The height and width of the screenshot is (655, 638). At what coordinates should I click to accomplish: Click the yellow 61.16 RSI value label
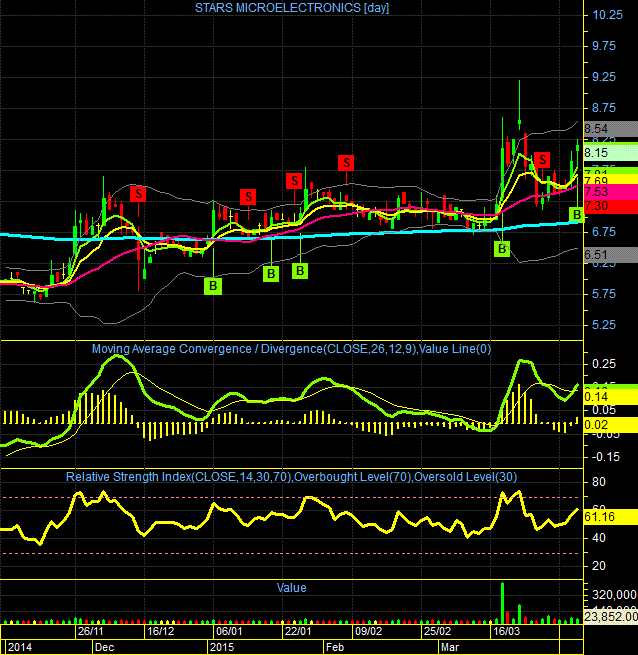[611, 517]
